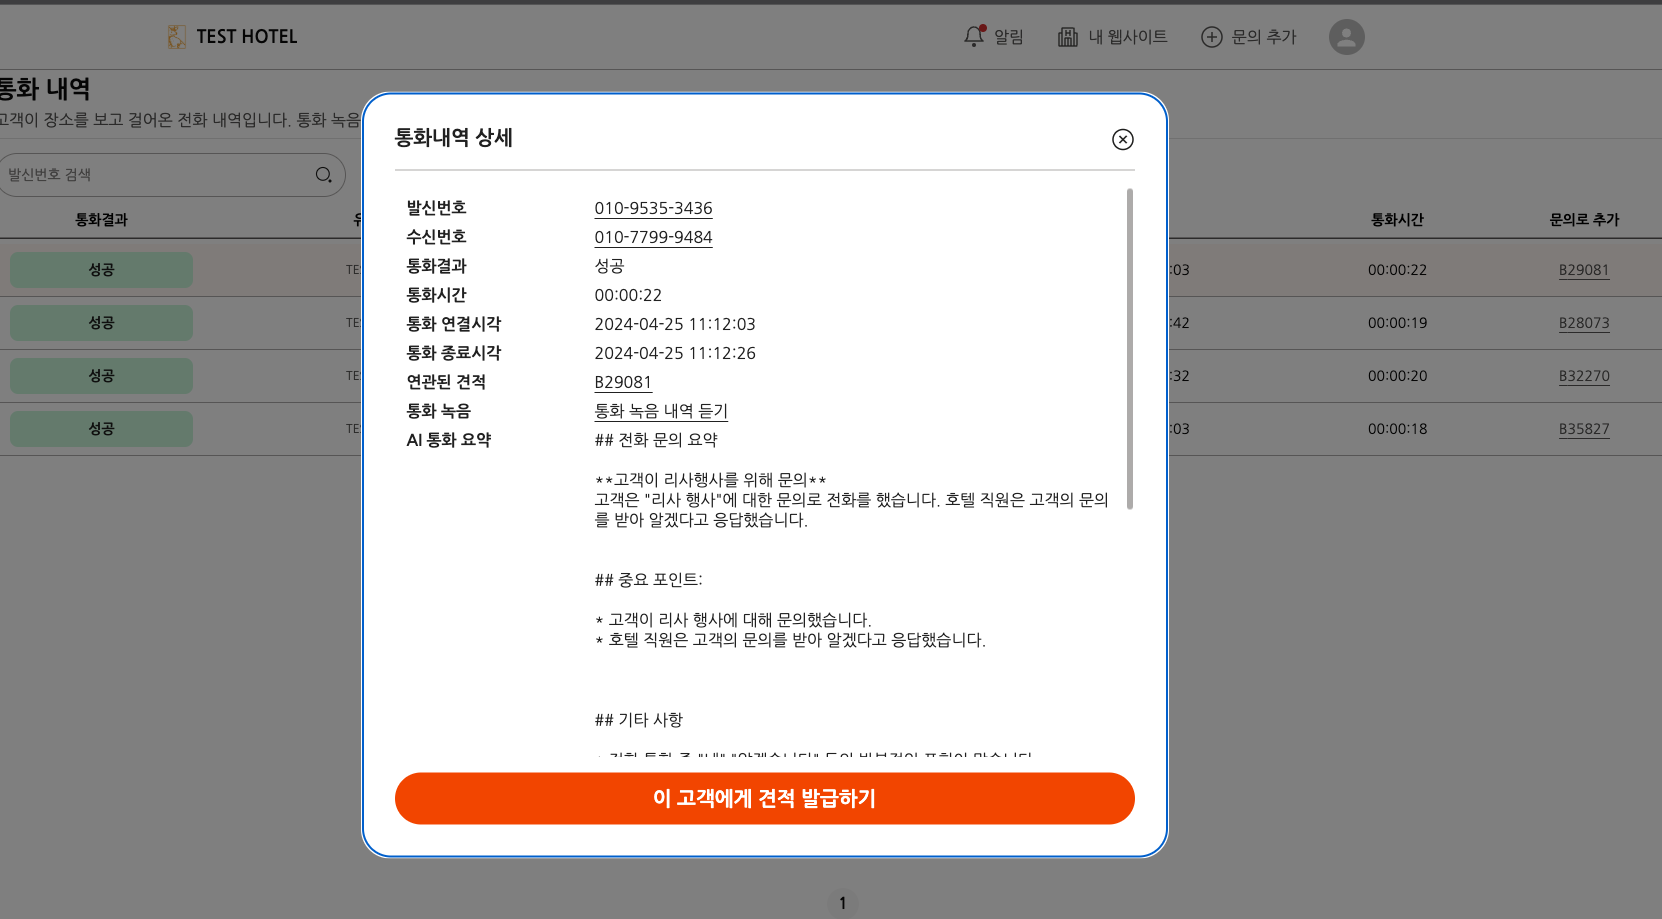
Task: Click the first 성공 status badge
Action: pos(101,270)
